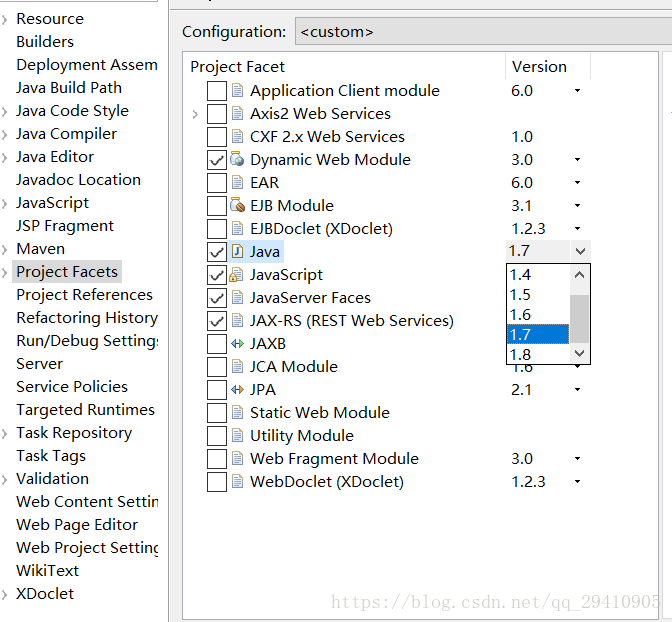Check the EJB Module checkbox

[217, 205]
